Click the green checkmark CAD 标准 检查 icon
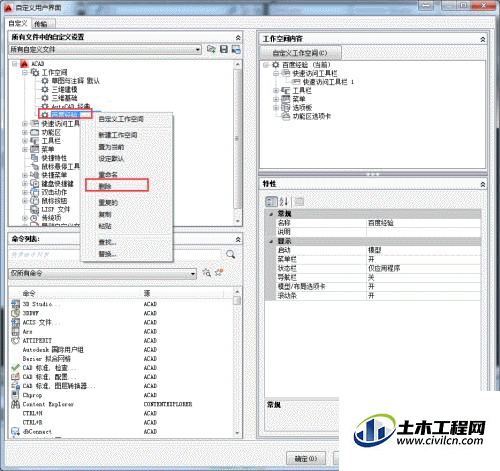The height and width of the screenshot is (471, 500). [x=15, y=368]
